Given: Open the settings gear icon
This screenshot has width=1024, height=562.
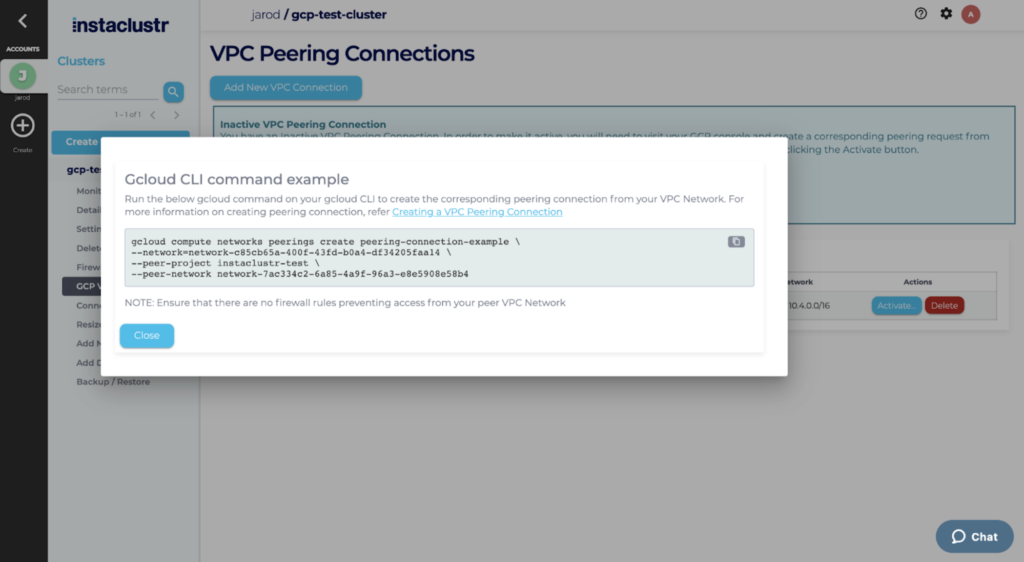Looking at the screenshot, I should click(x=946, y=14).
